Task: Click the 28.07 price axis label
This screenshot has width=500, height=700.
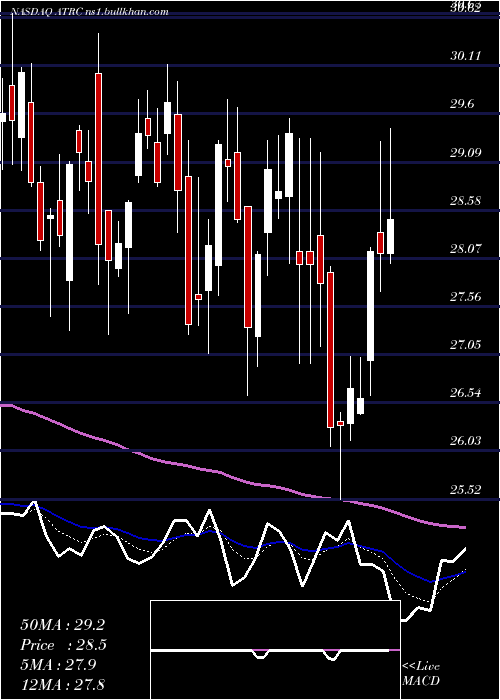Action: pos(466,248)
